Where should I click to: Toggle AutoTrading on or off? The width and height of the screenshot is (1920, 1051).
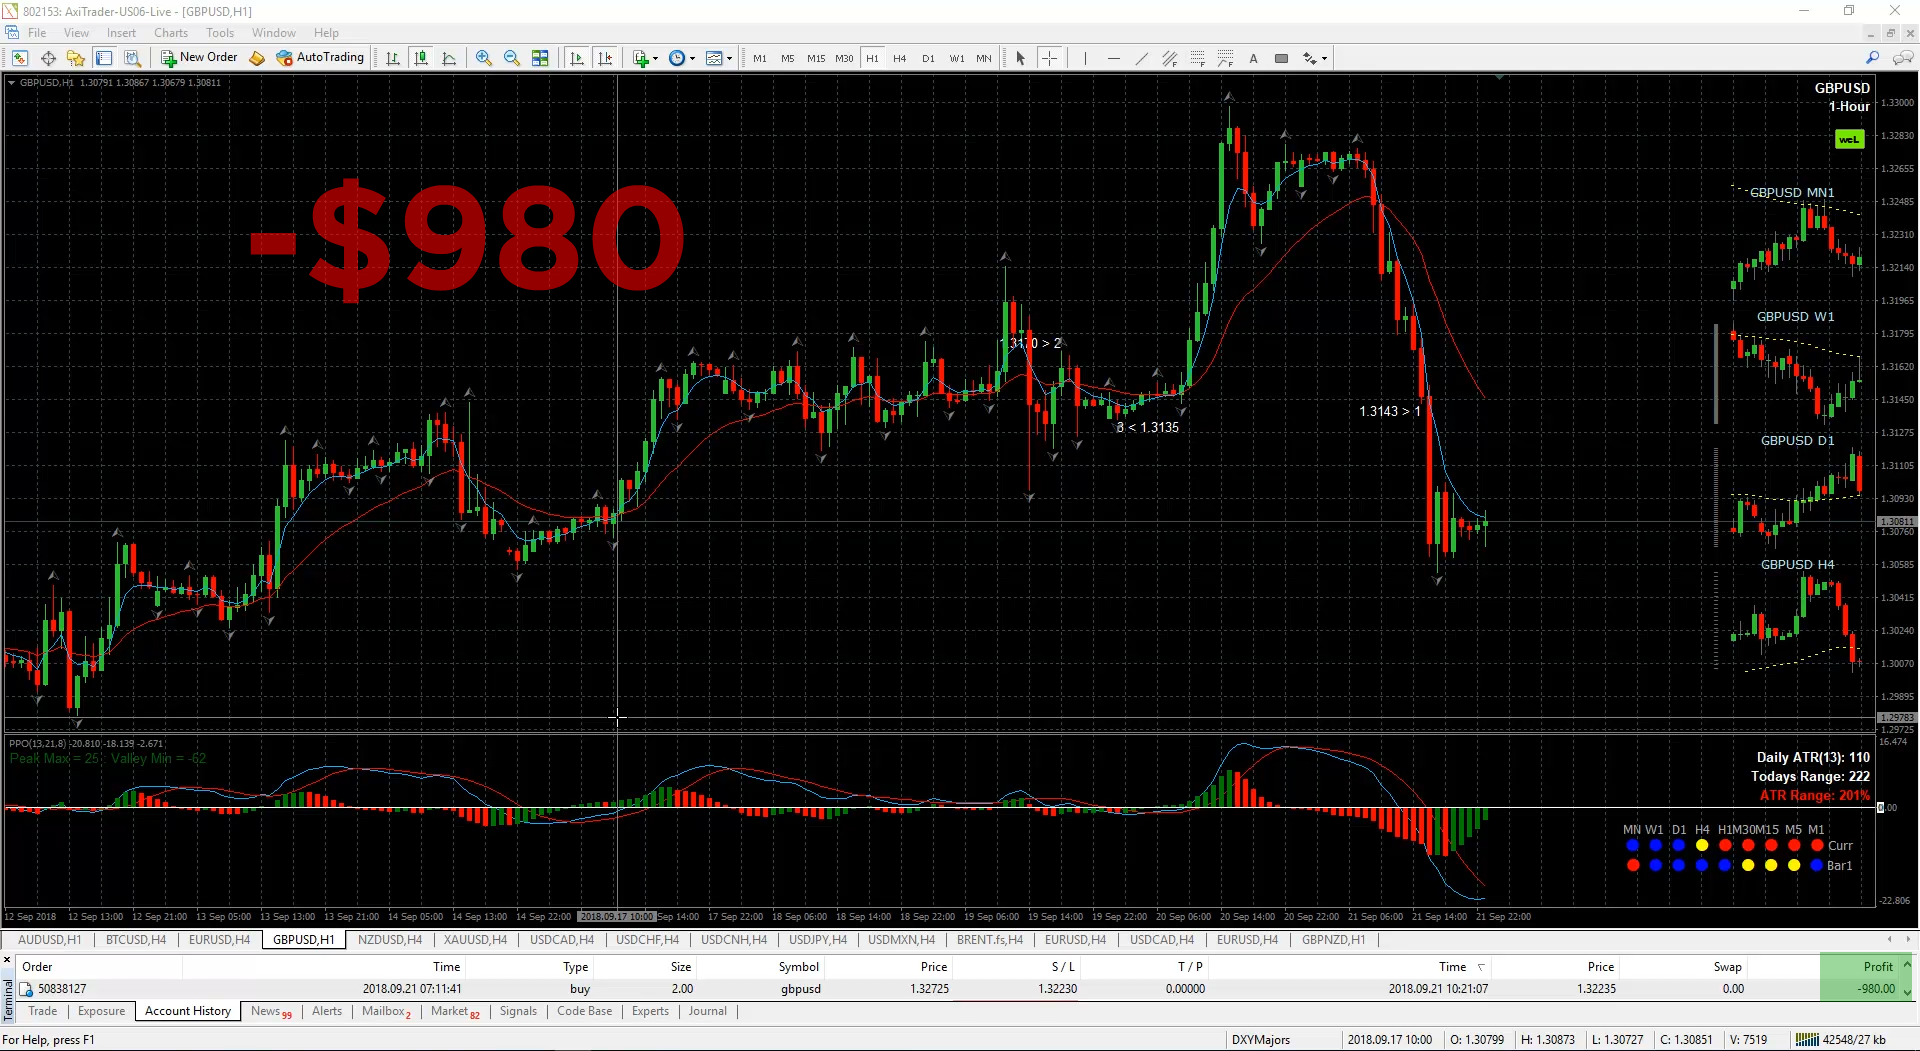pyautogui.click(x=320, y=58)
